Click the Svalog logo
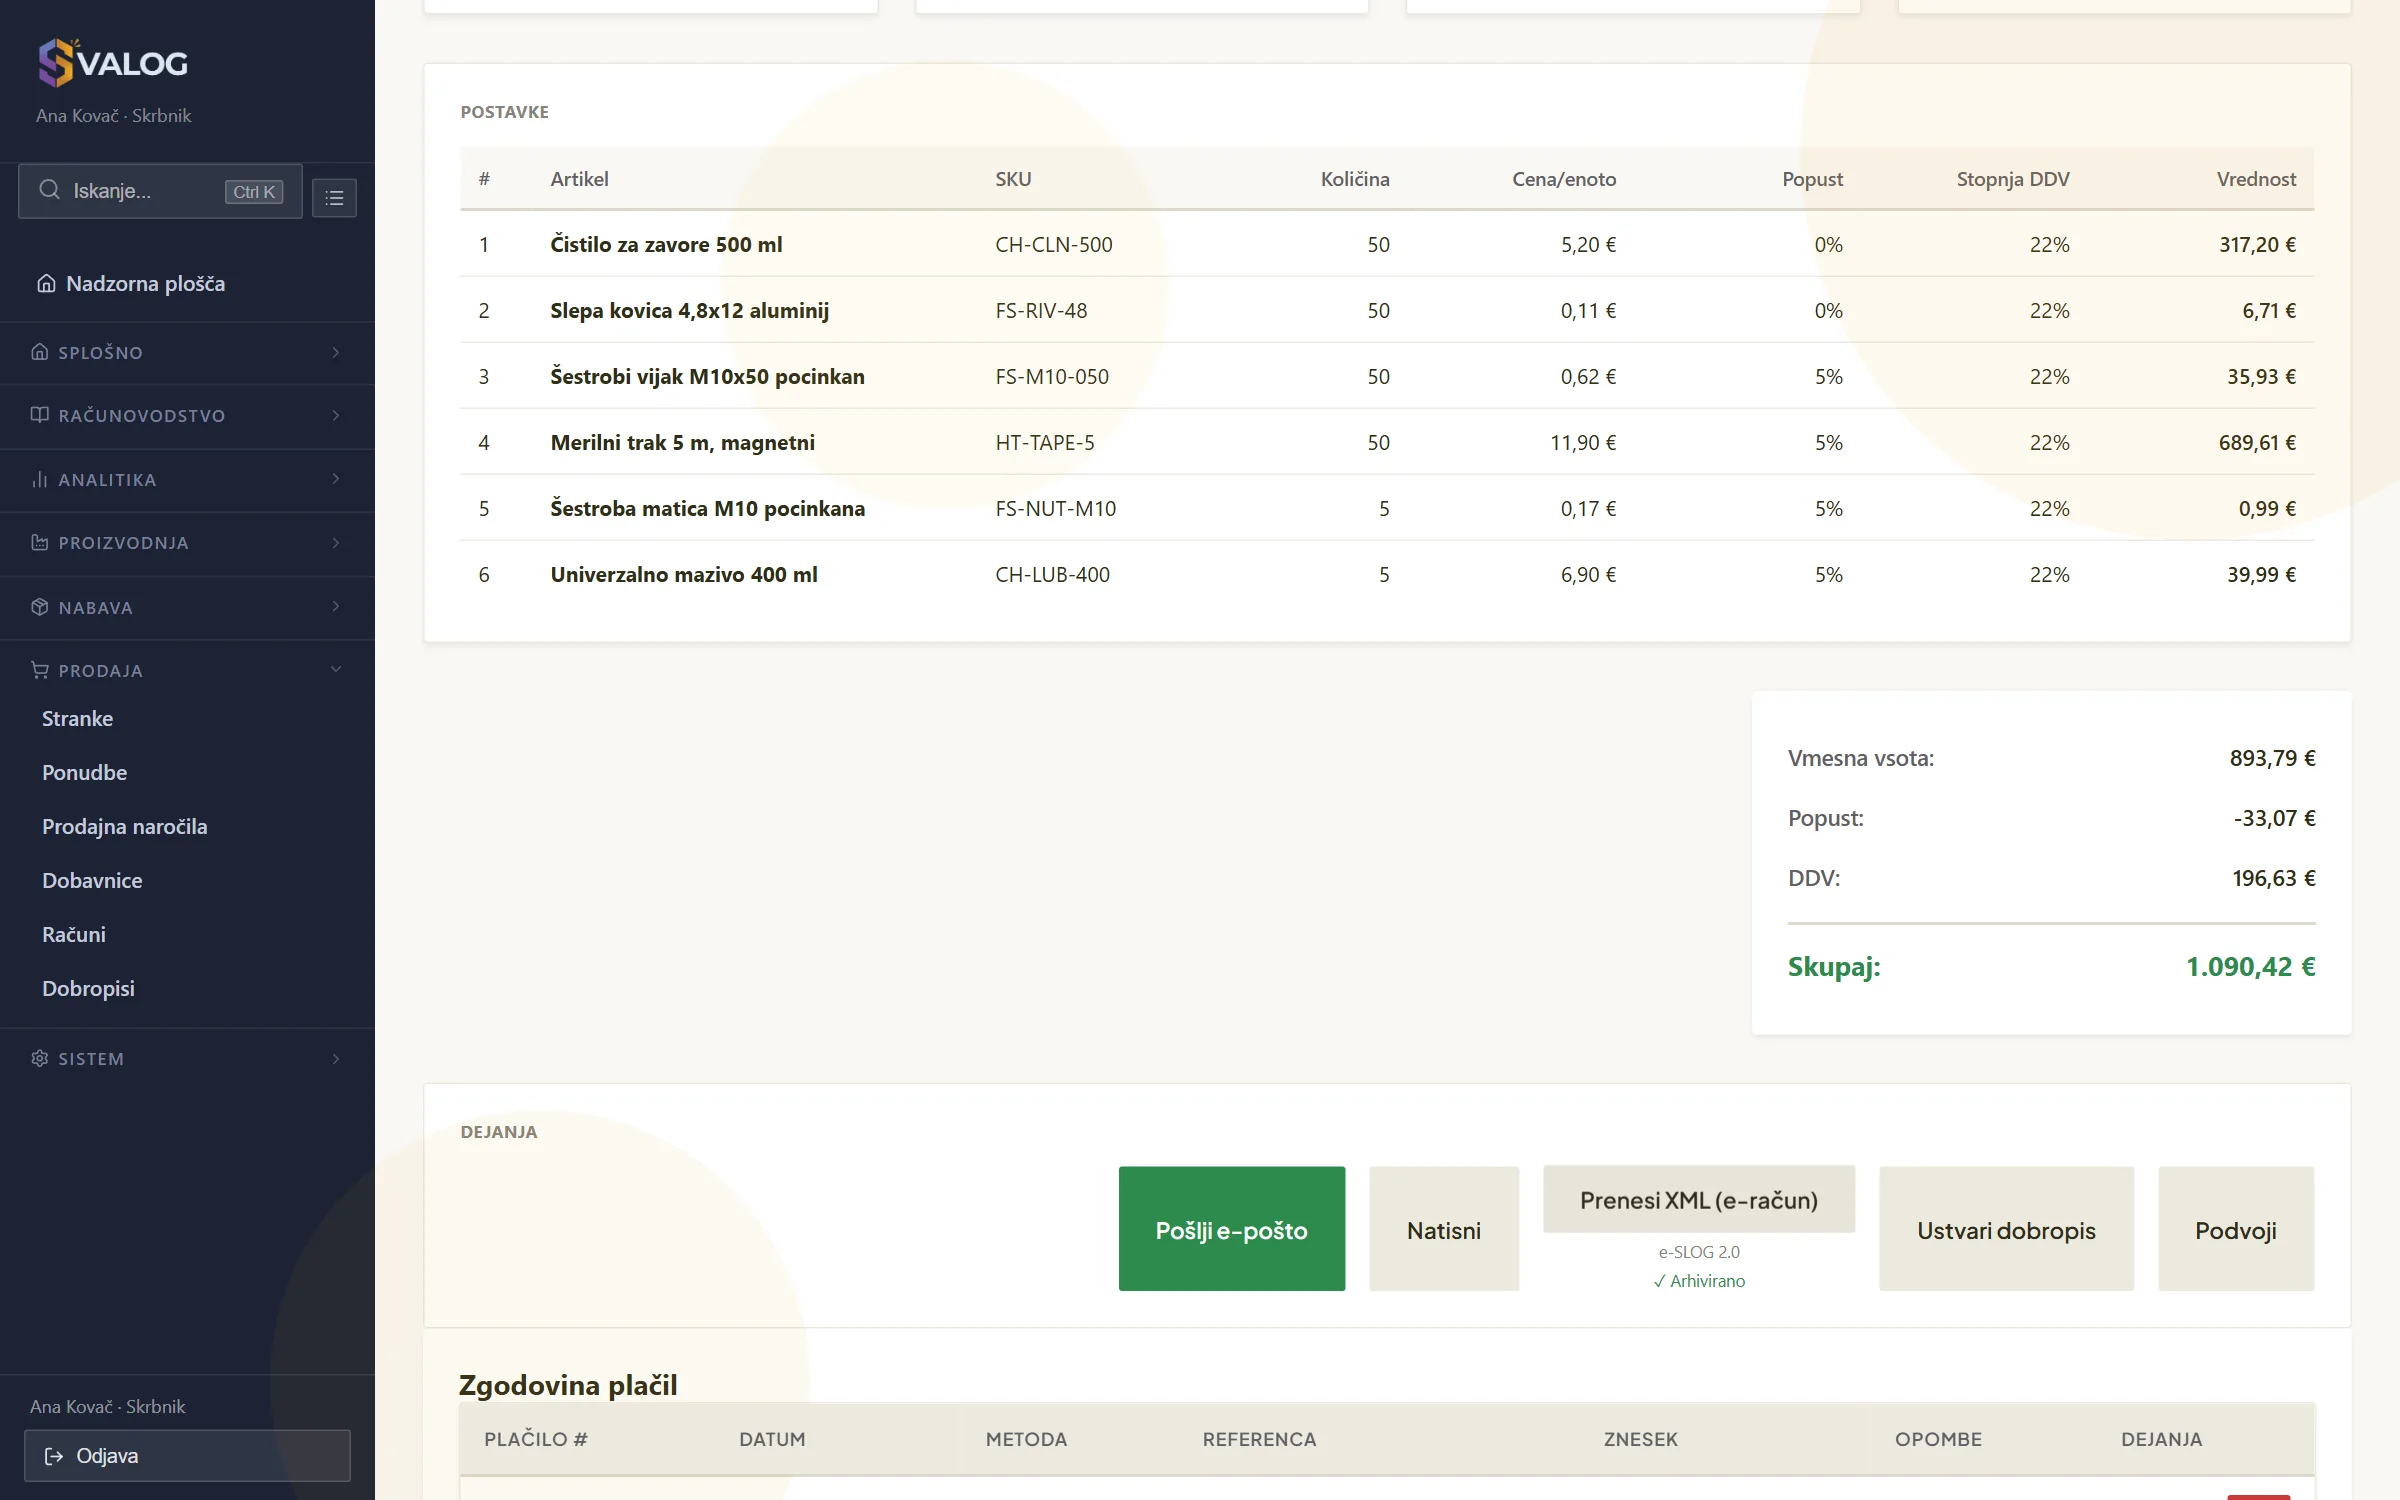The image size is (2400, 1500). (x=112, y=63)
